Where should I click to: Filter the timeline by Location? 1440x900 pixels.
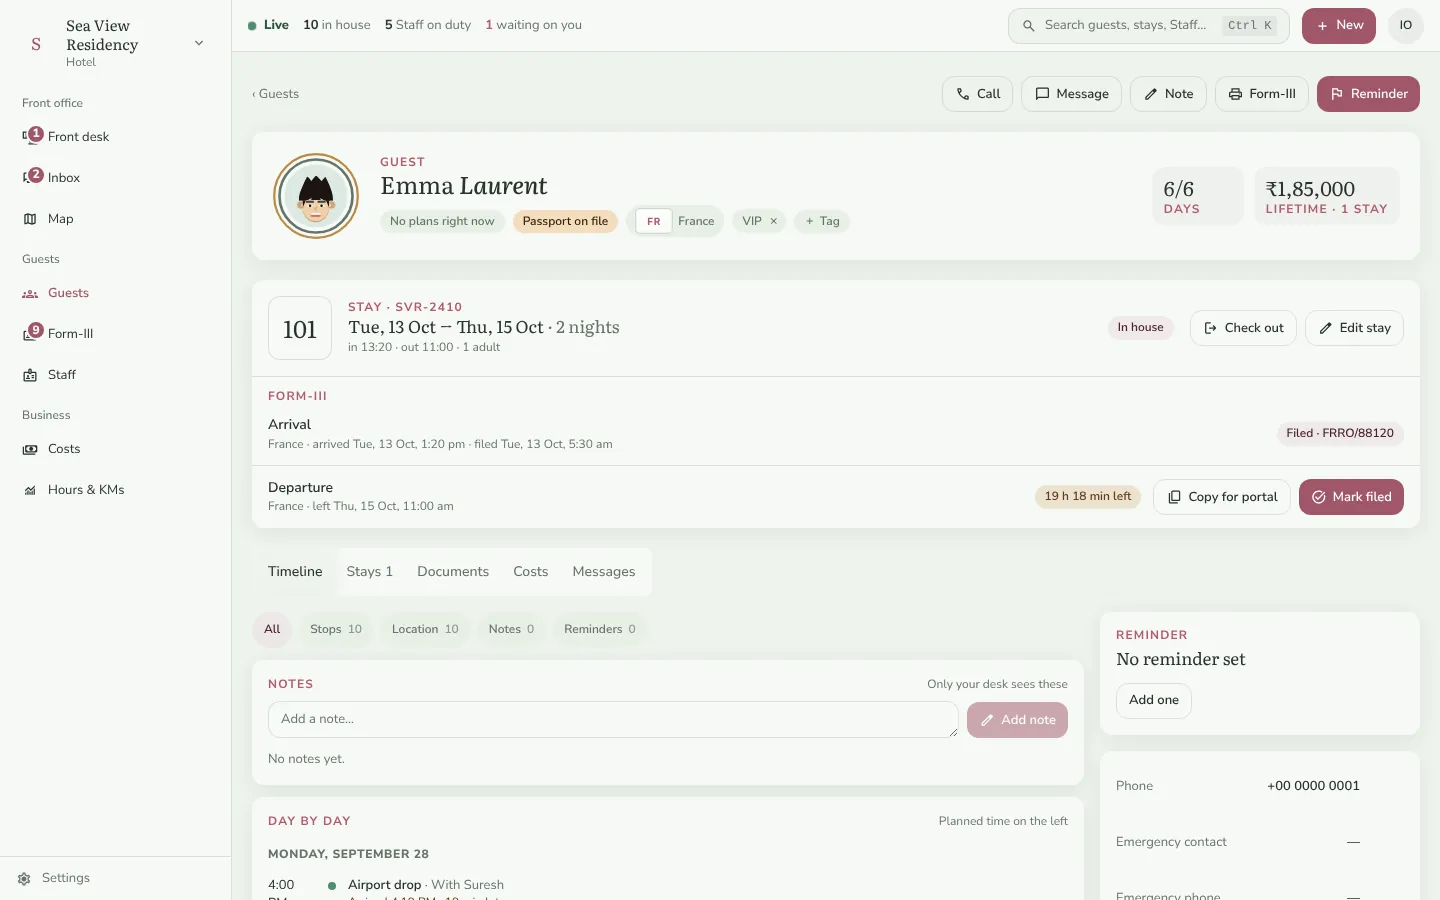tap(425, 629)
